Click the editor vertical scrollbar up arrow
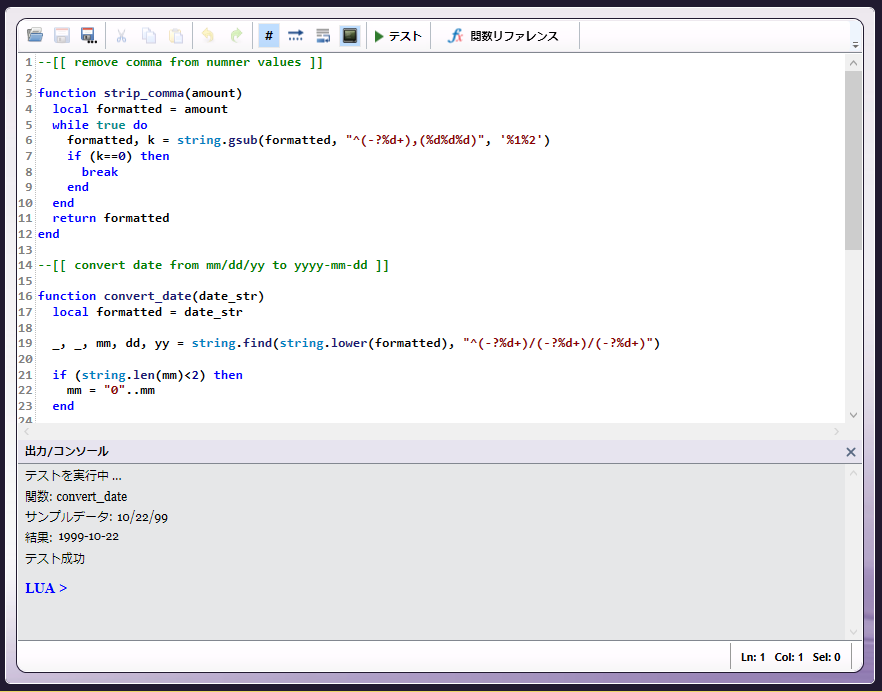Image resolution: width=882 pixels, height=692 pixels. click(853, 63)
